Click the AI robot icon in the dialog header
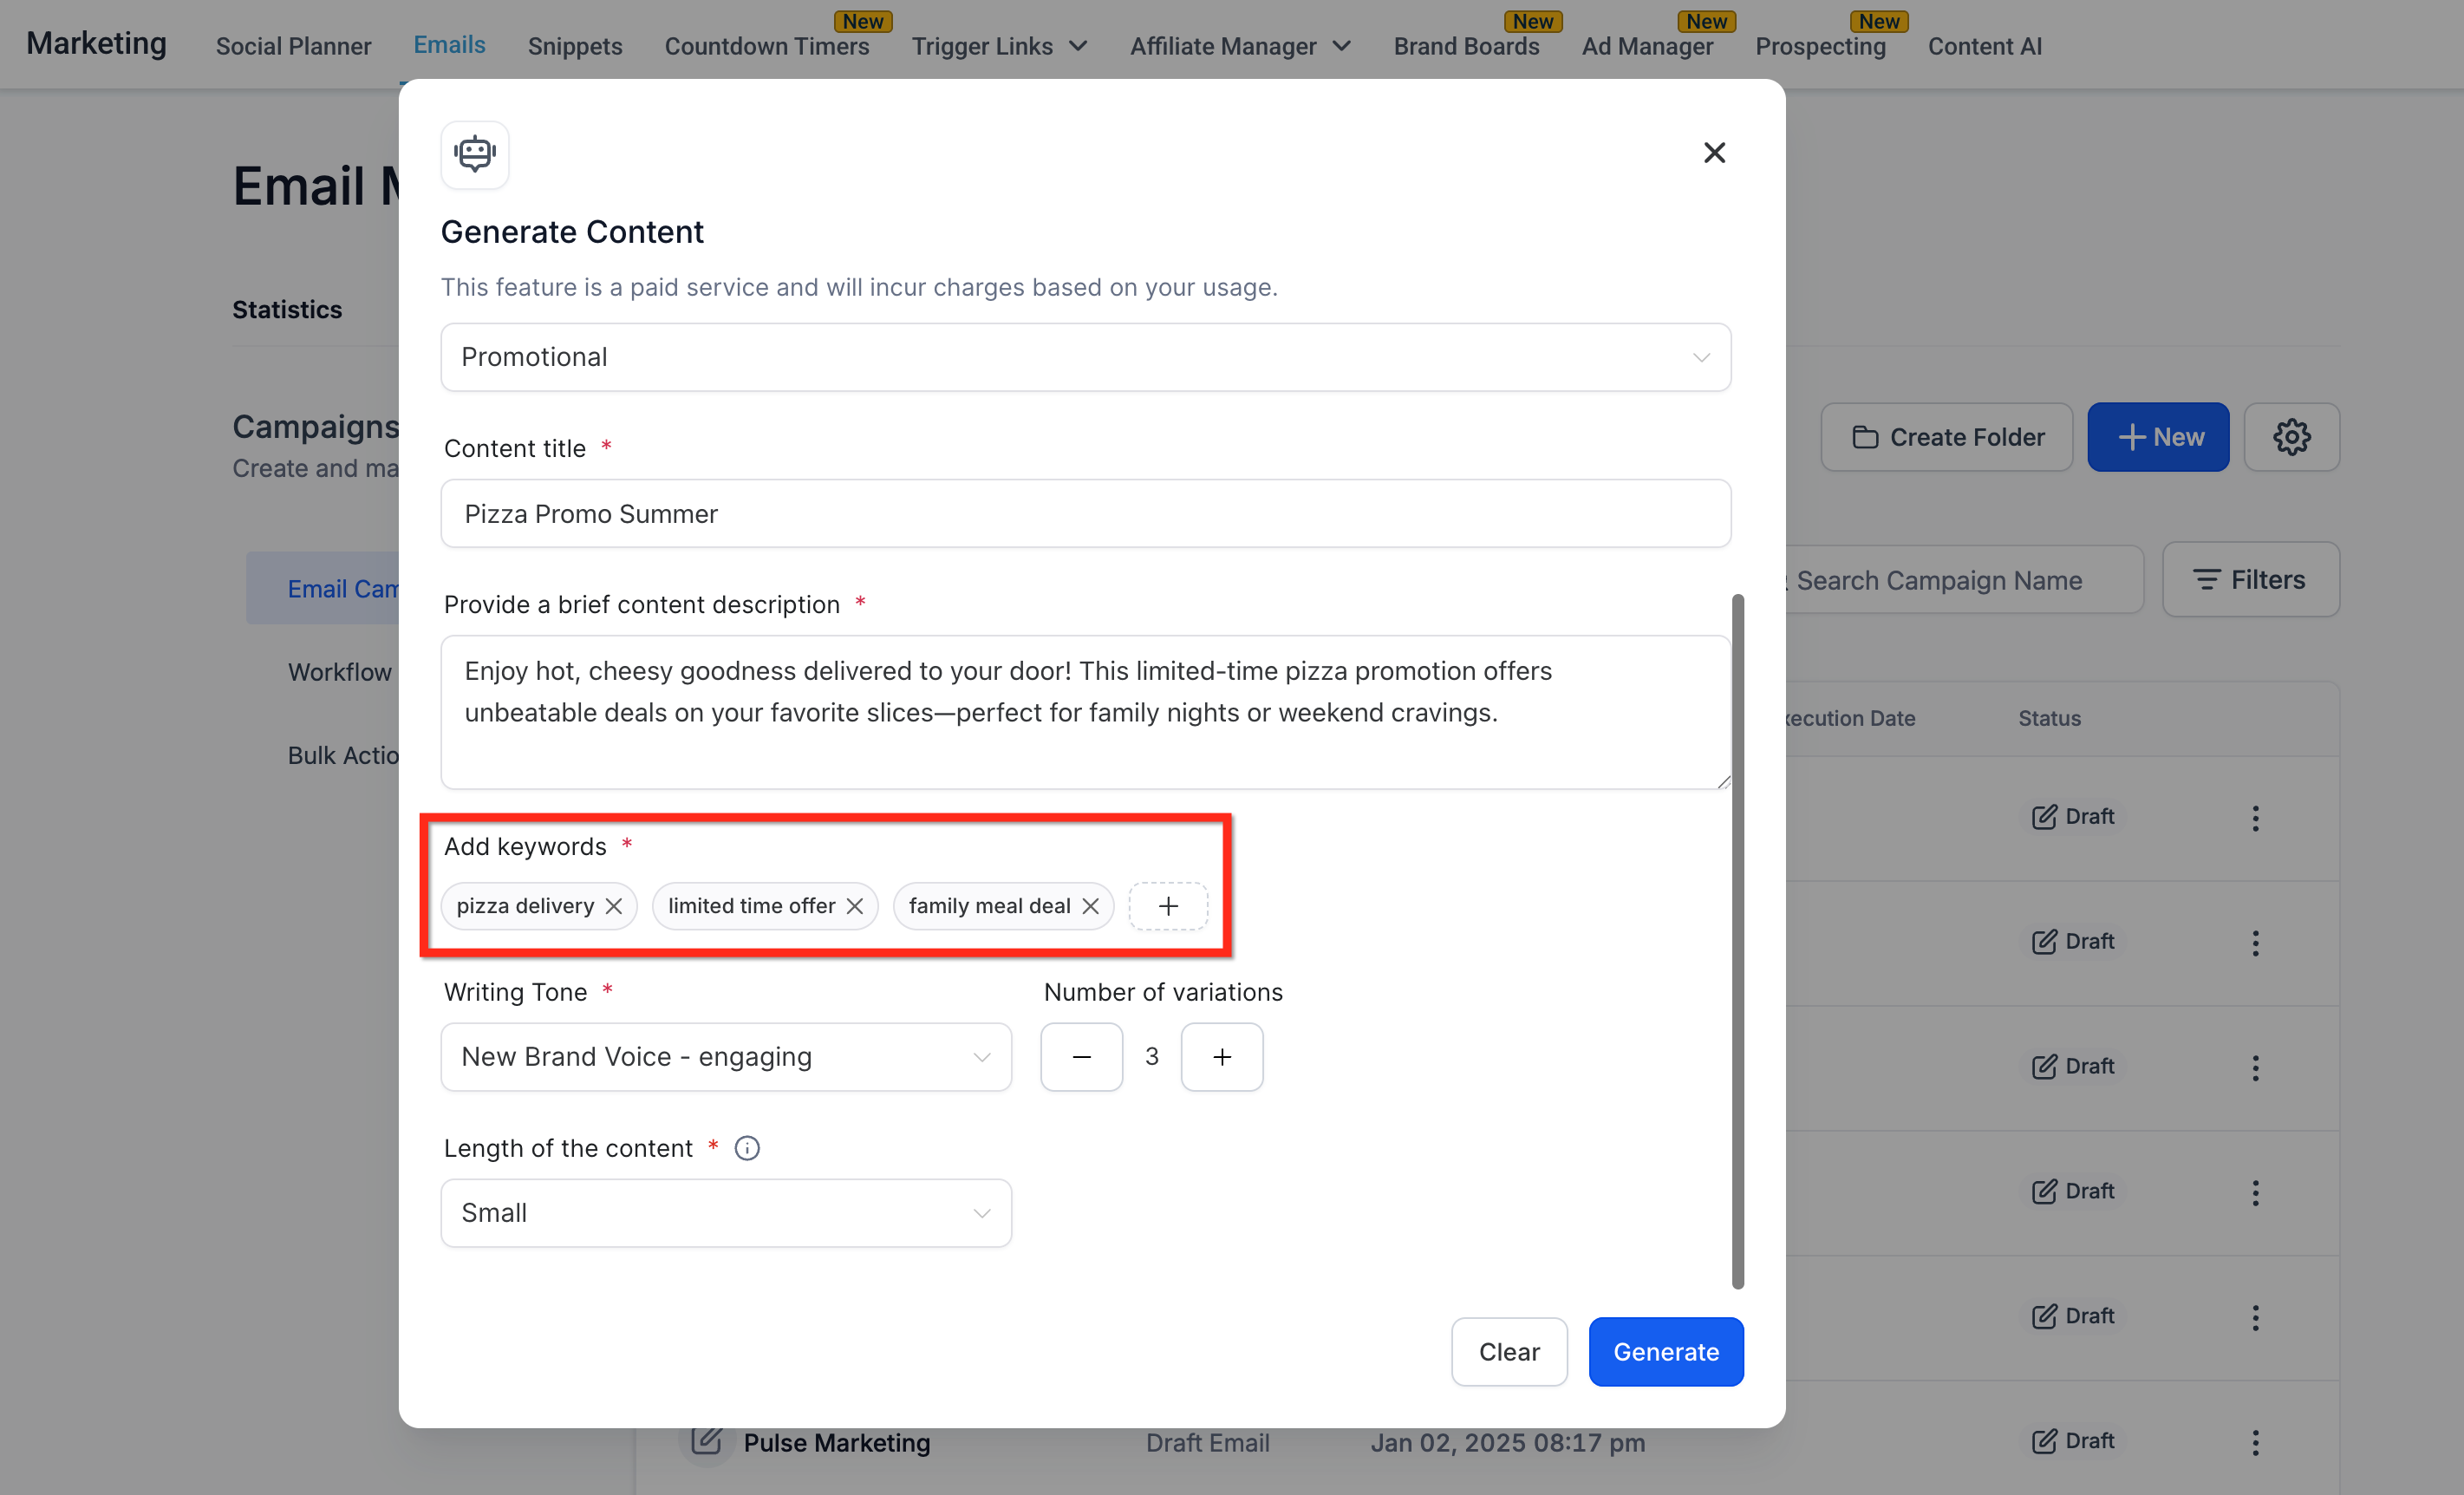The width and height of the screenshot is (2464, 1495). coord(475,154)
